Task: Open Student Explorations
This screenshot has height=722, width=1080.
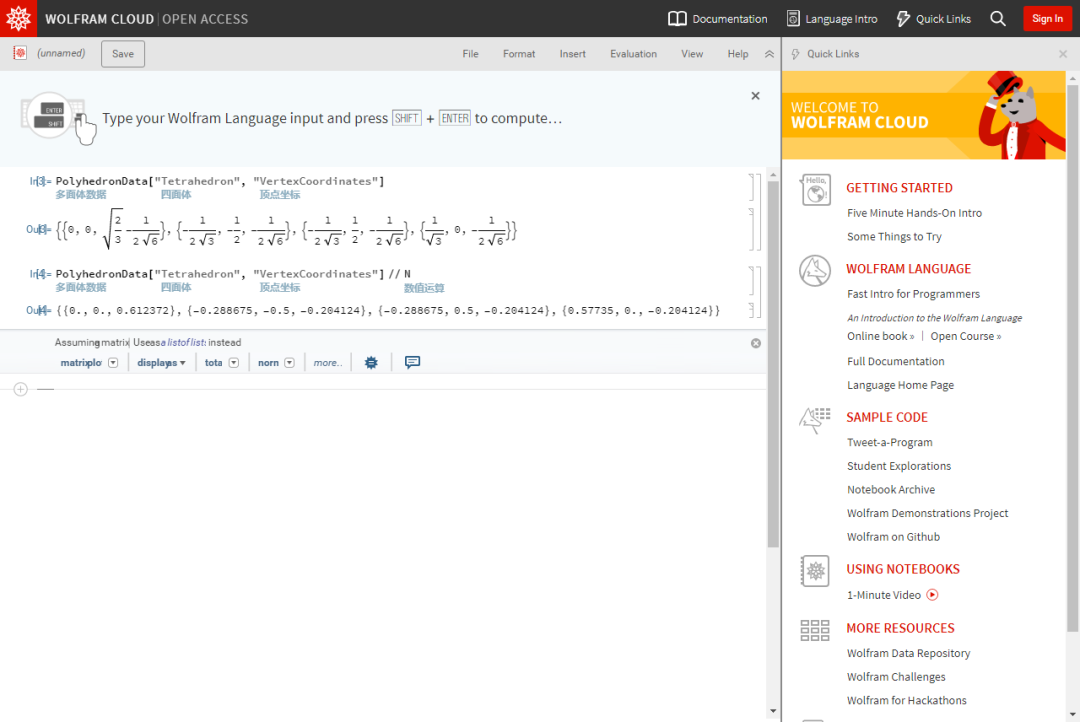Action: click(x=899, y=466)
